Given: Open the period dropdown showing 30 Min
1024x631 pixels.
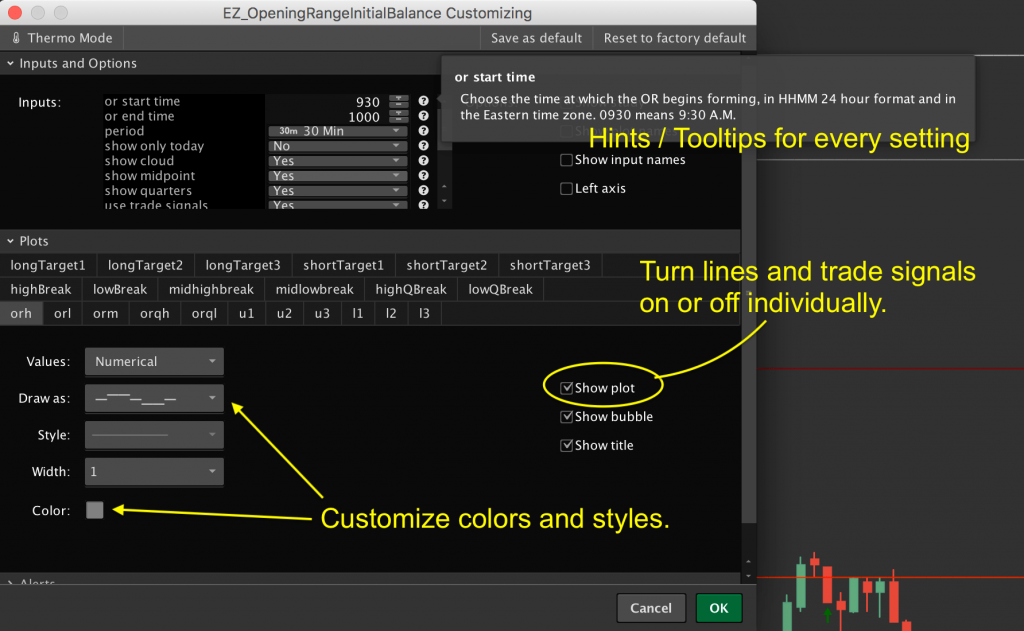Looking at the screenshot, I should pos(337,131).
